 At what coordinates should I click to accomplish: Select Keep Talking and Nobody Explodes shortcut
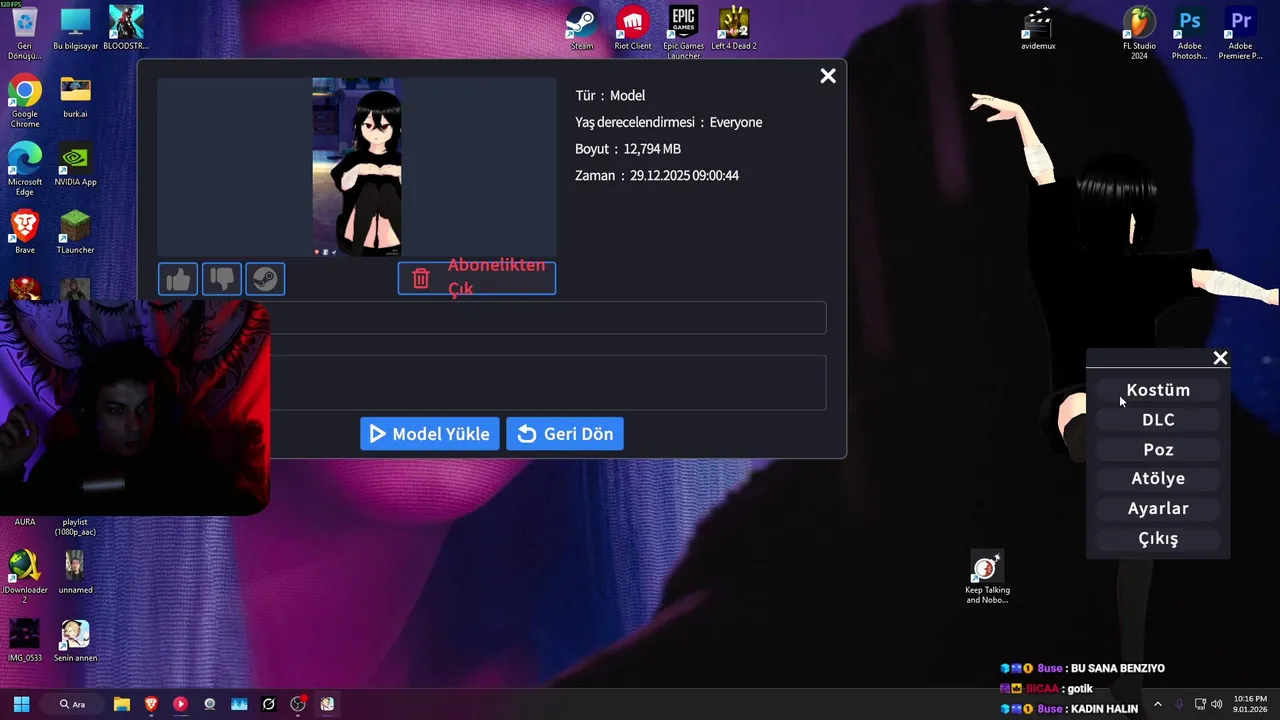tap(987, 577)
